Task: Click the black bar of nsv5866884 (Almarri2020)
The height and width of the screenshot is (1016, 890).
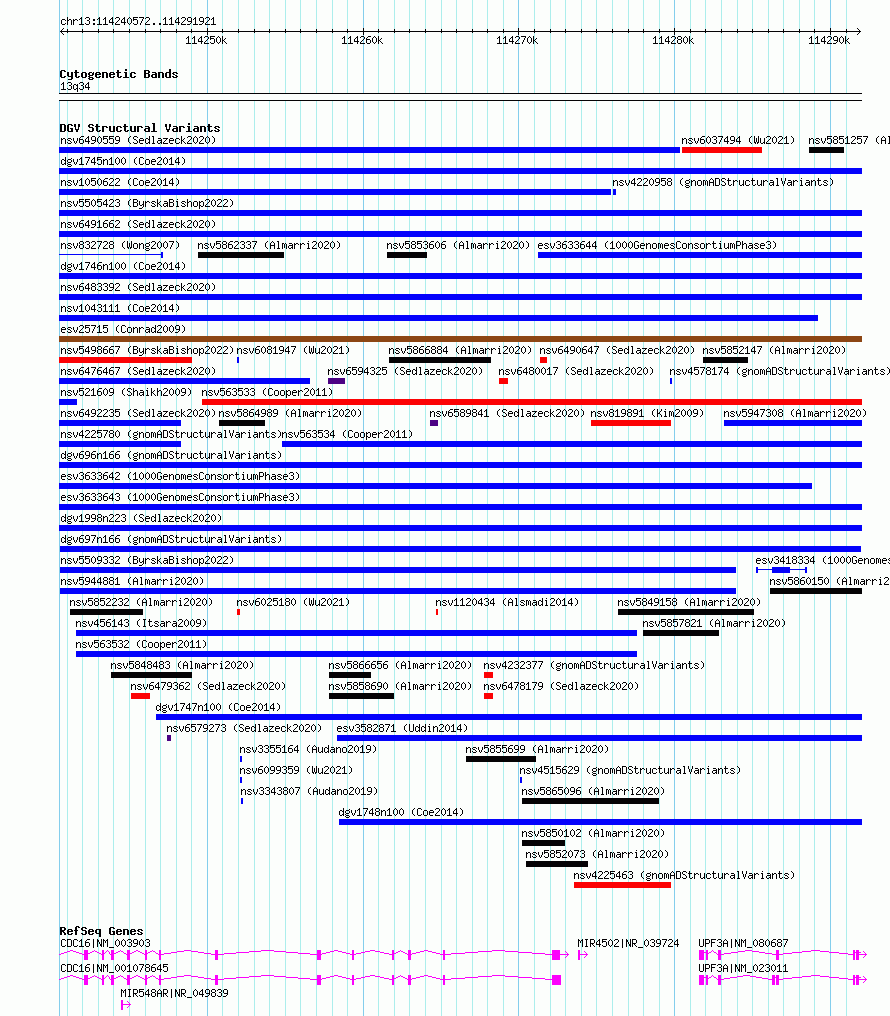Action: pos(440,360)
